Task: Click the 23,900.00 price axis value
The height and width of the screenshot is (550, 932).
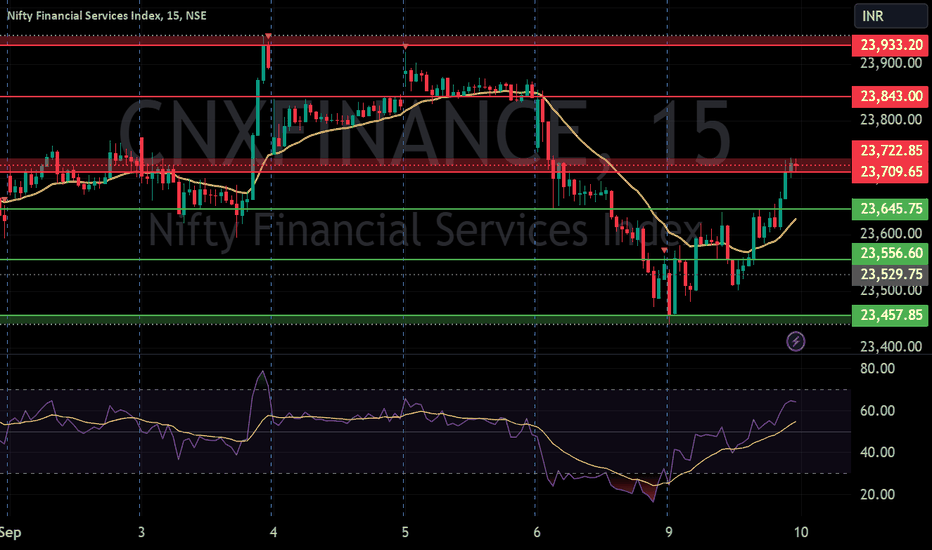Action: point(891,63)
